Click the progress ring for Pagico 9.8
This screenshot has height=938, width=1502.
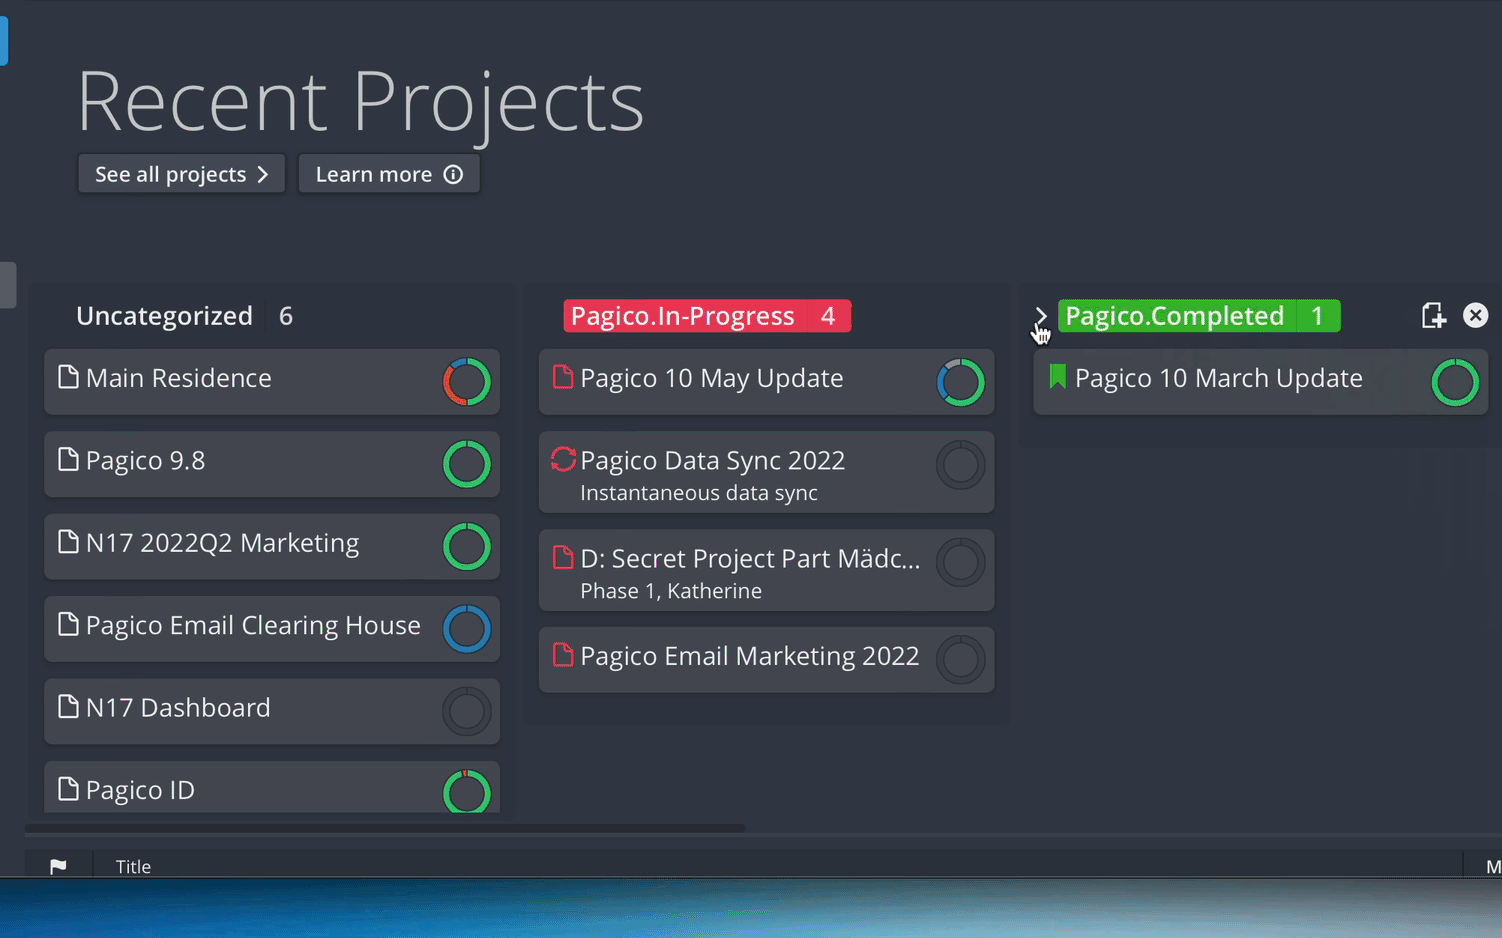467,464
